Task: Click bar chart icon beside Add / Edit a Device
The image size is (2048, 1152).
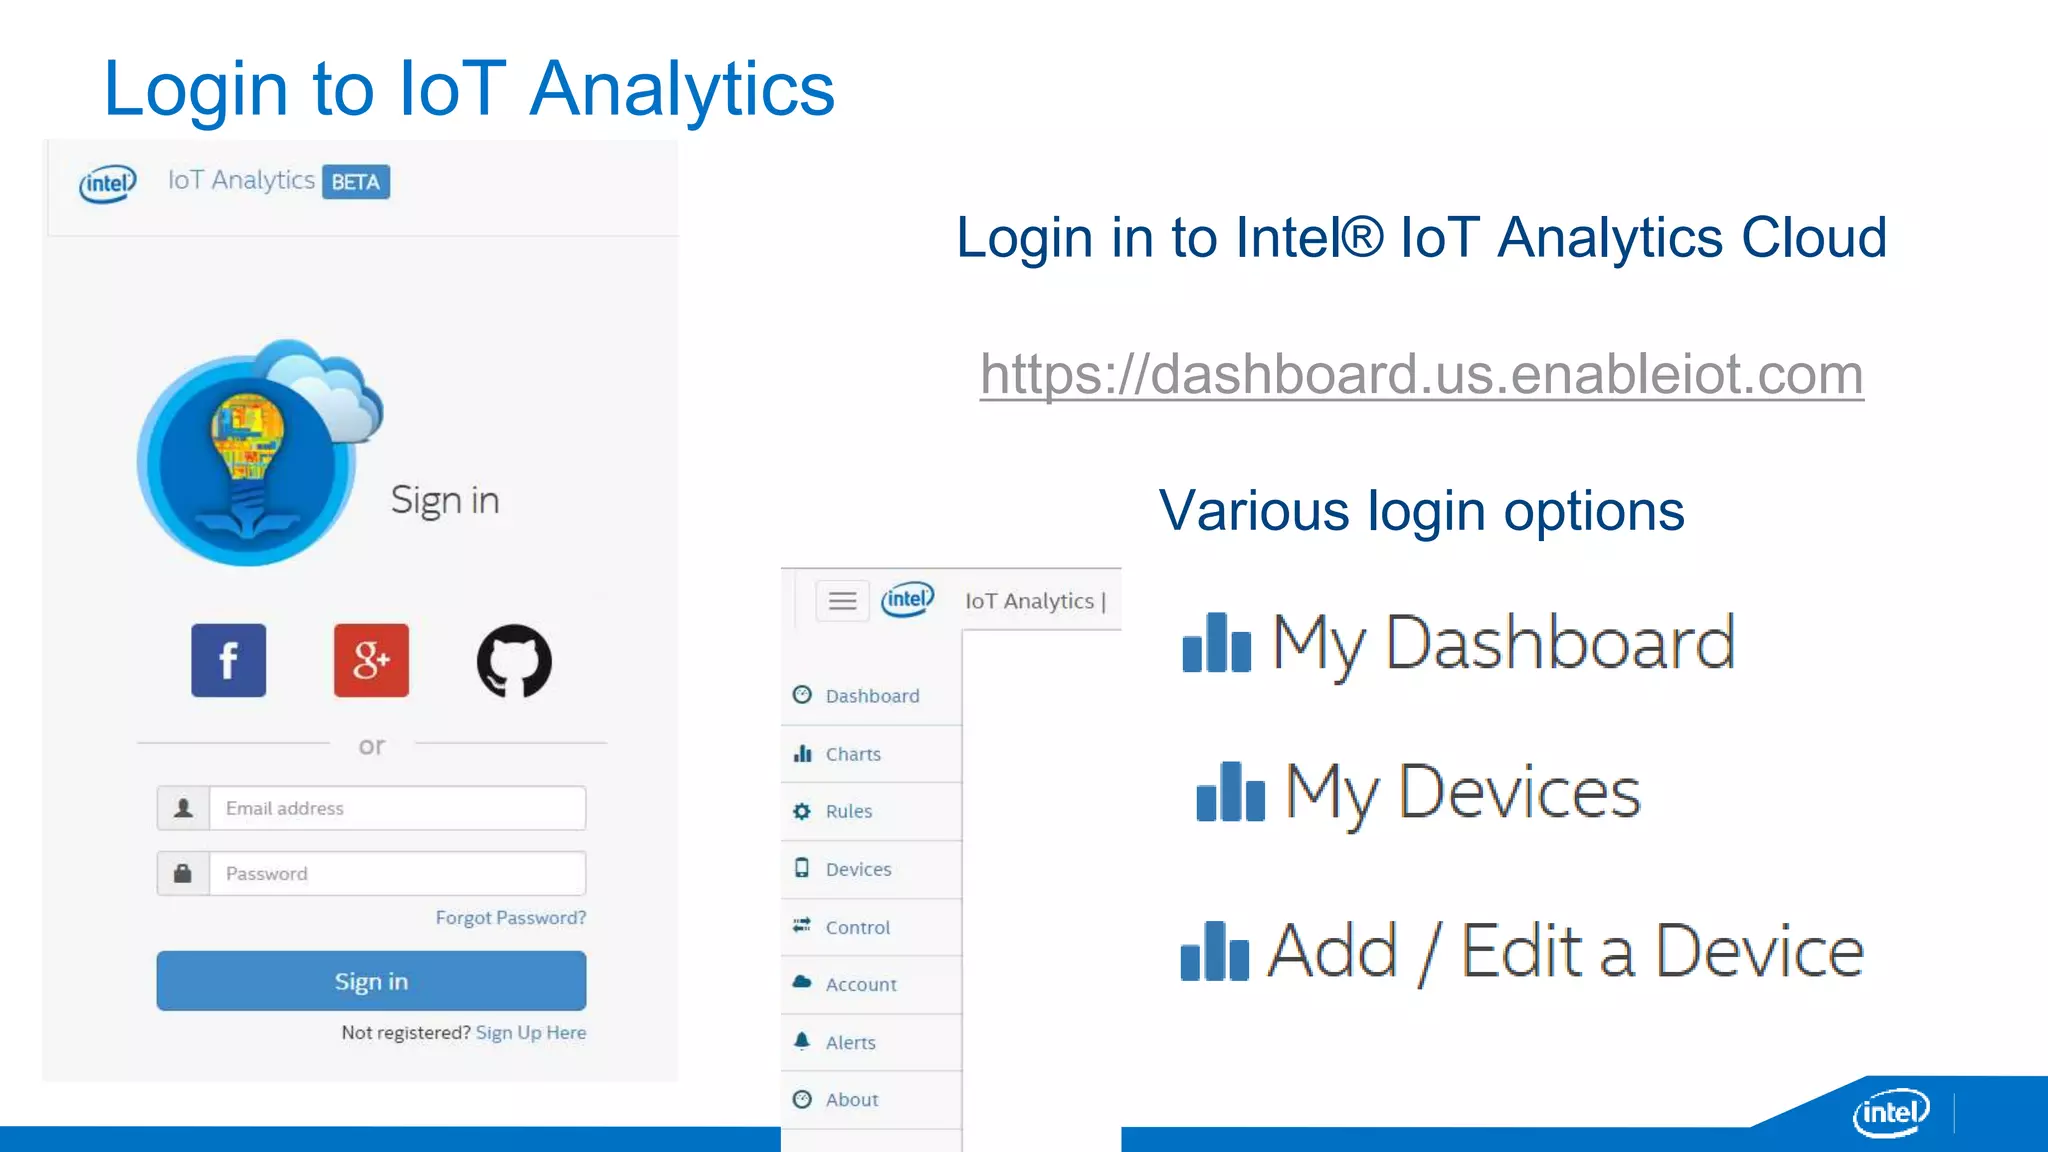Action: pos(1214,951)
